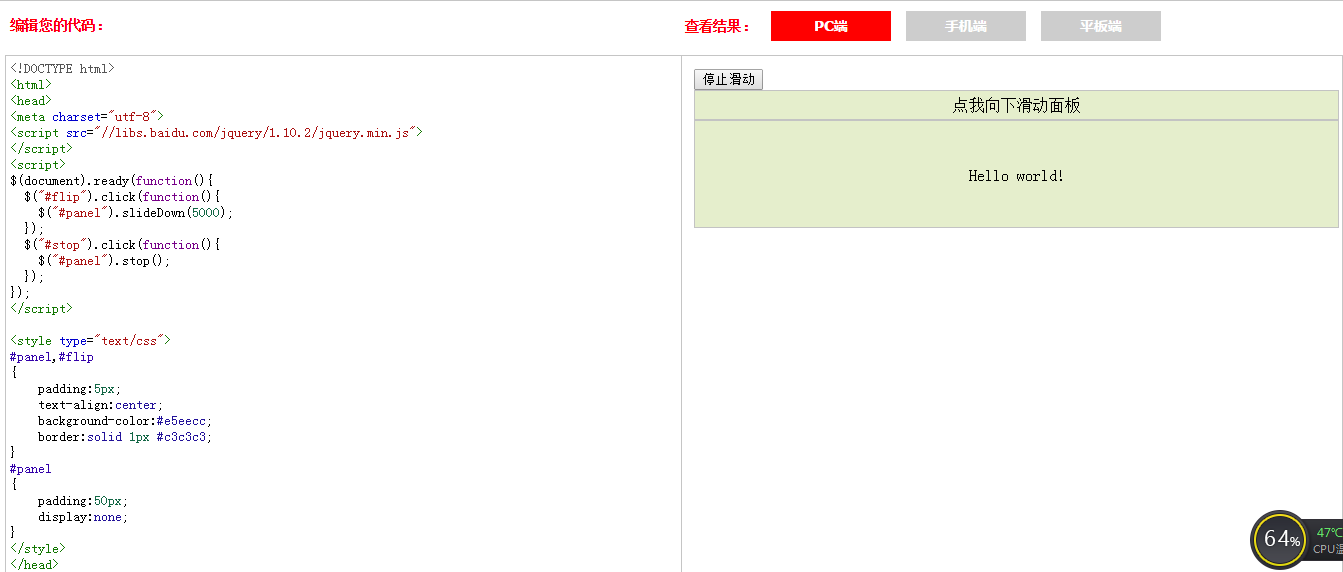Click the <html> tag line

point(31,85)
